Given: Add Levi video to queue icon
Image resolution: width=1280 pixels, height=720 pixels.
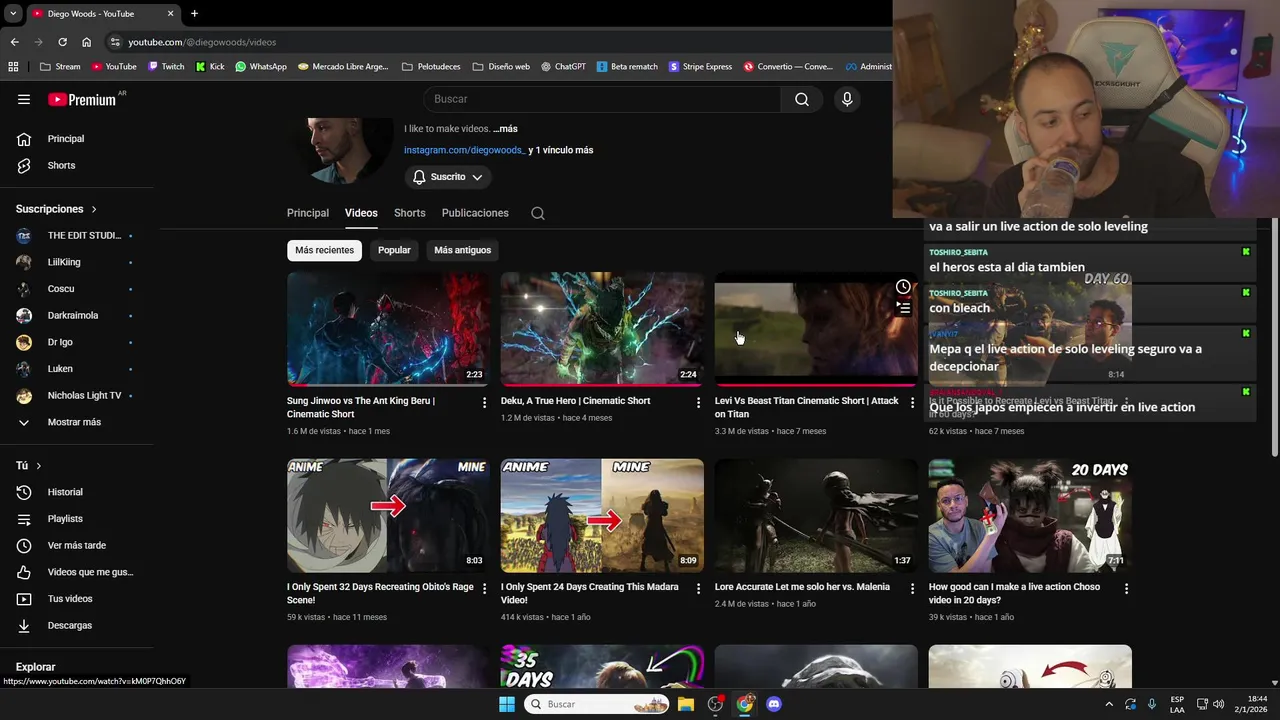Looking at the screenshot, I should [903, 308].
